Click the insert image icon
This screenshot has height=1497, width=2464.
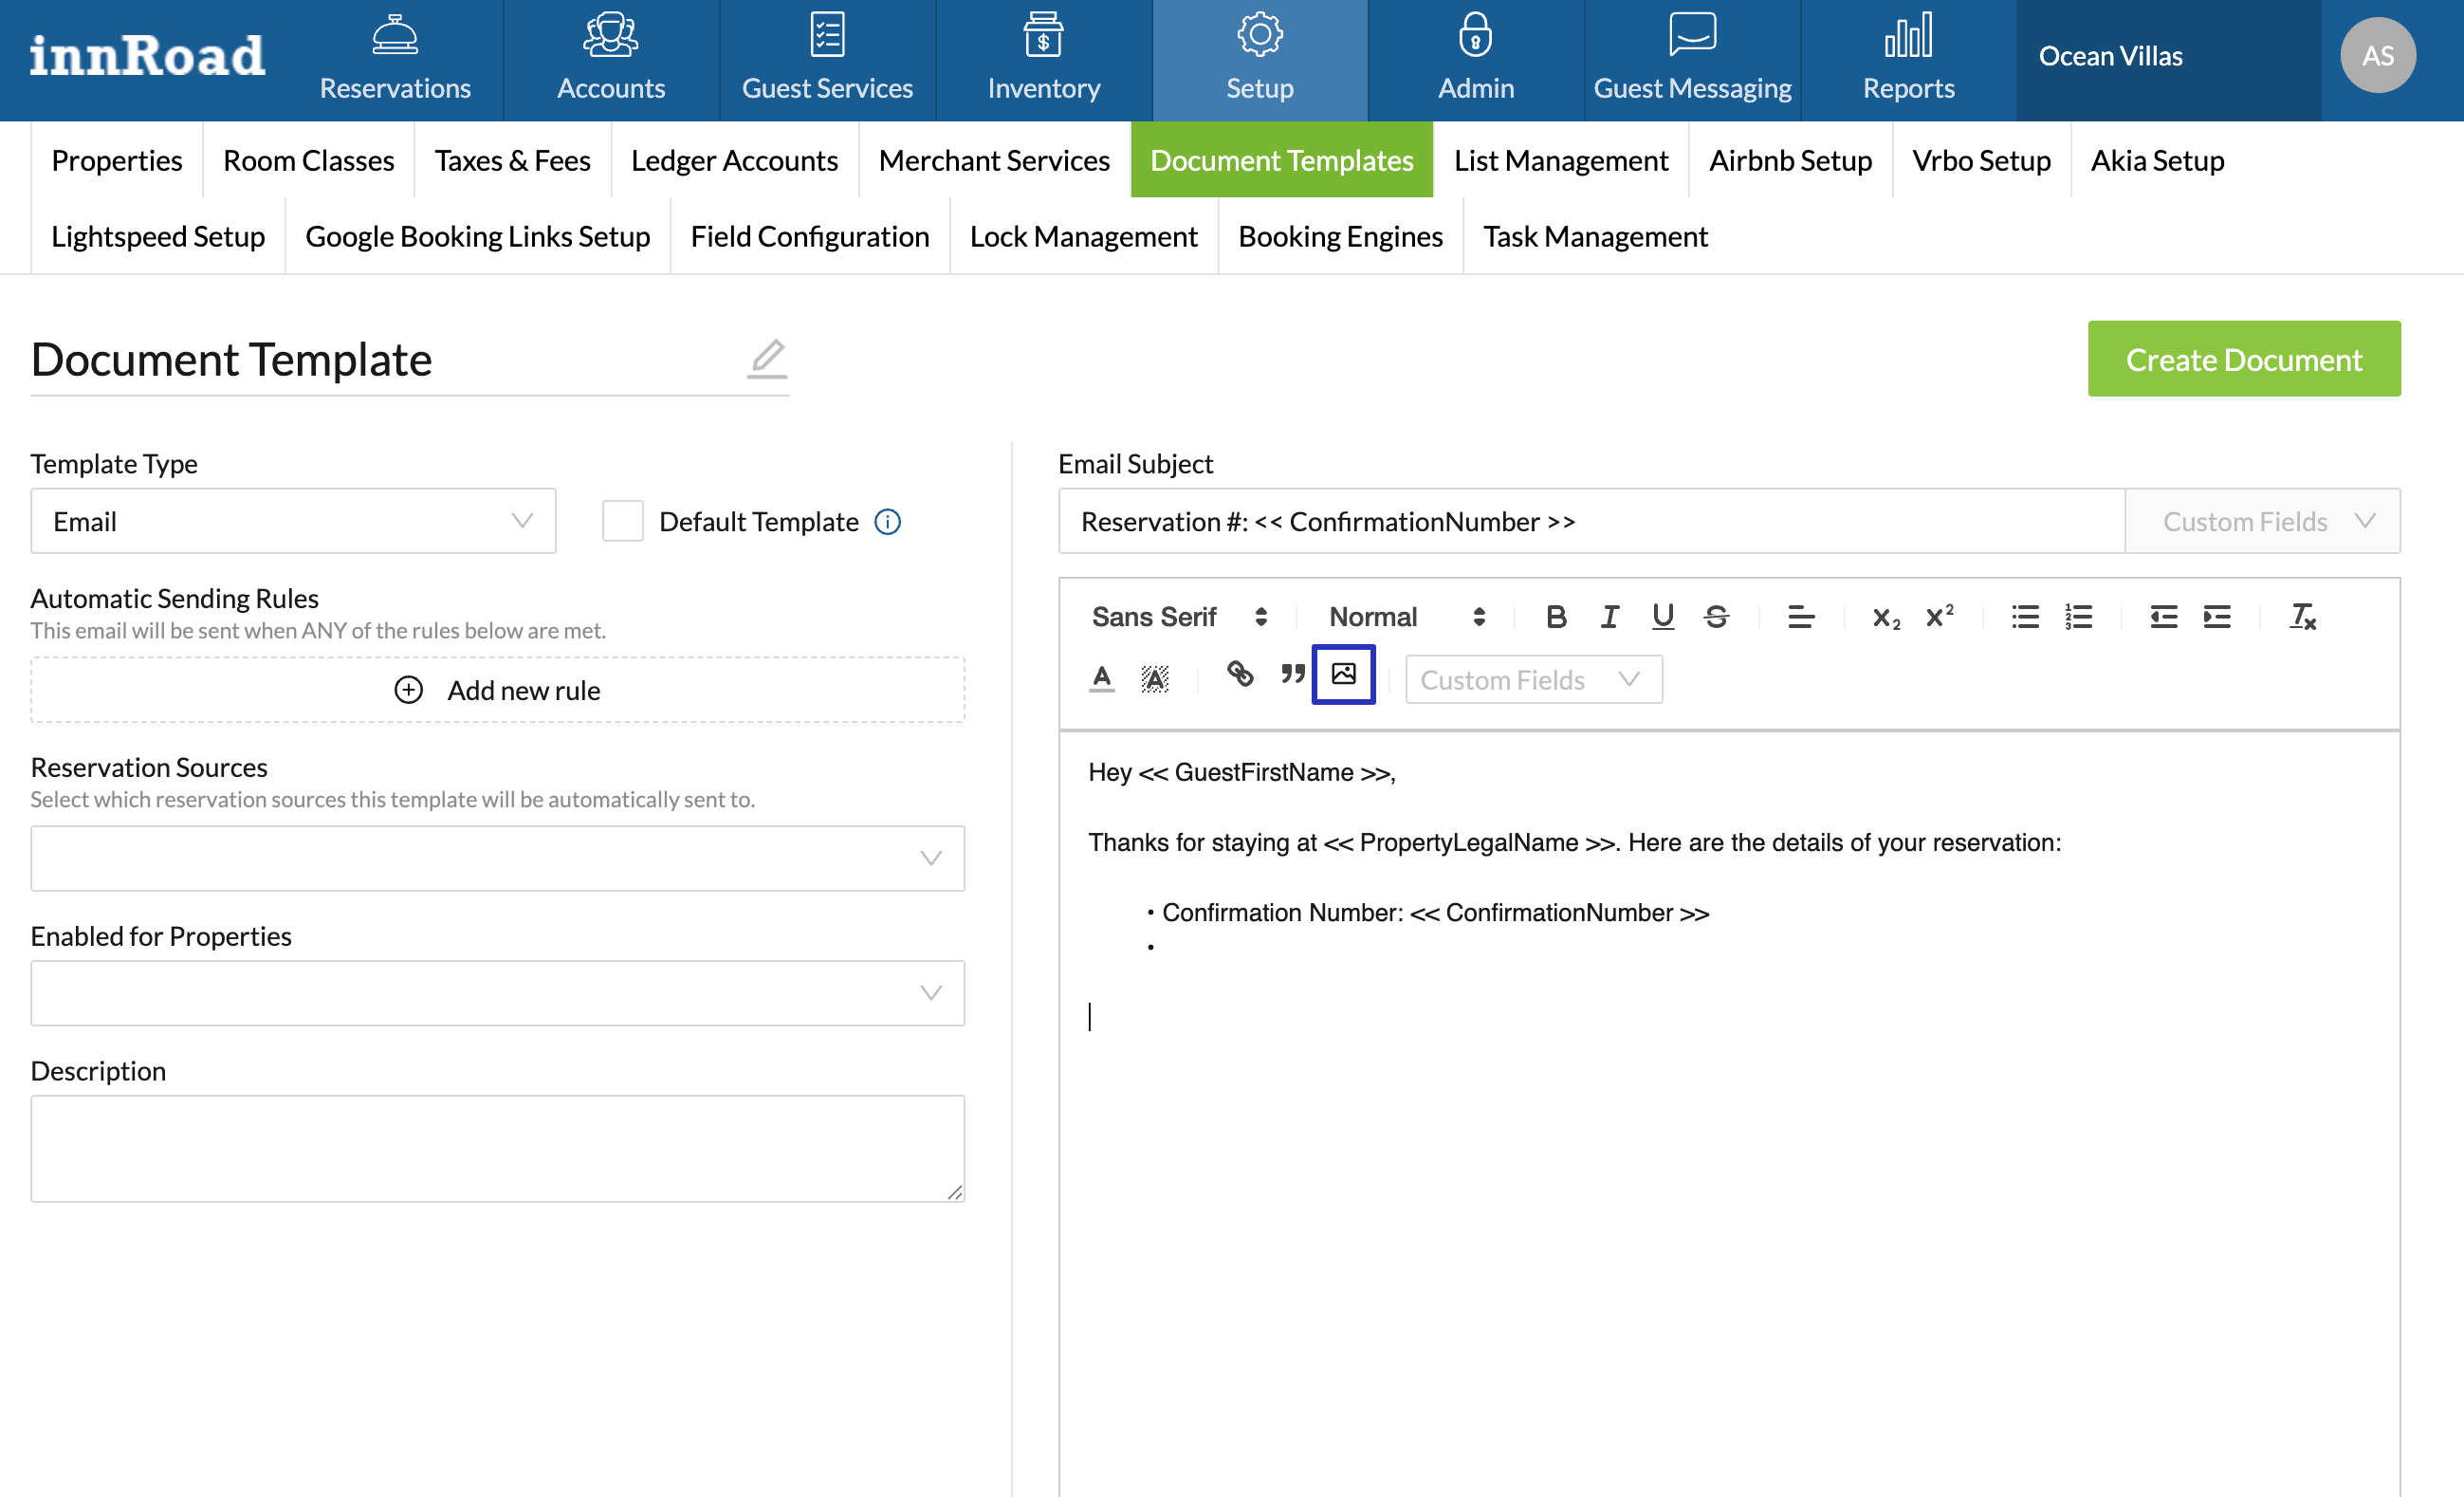[1343, 675]
